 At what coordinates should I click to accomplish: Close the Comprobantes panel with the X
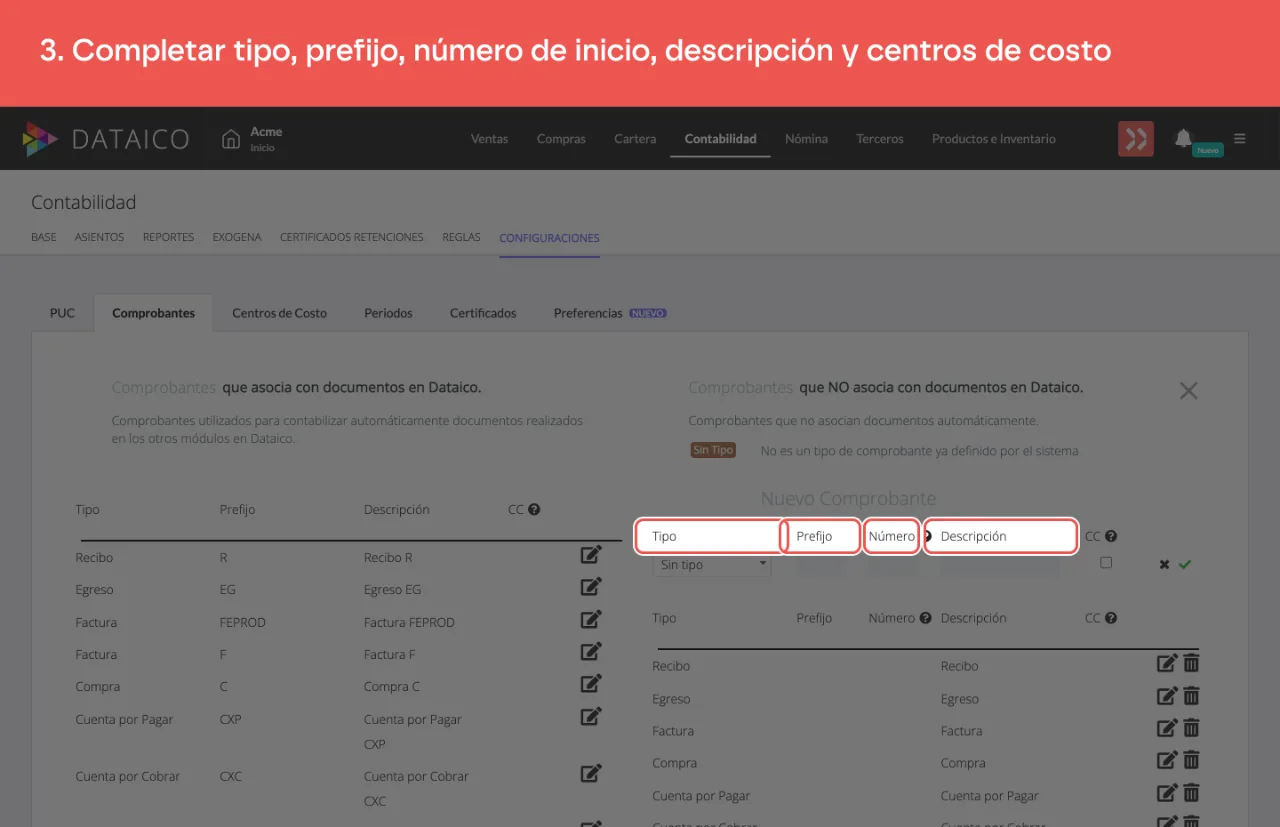[1188, 391]
